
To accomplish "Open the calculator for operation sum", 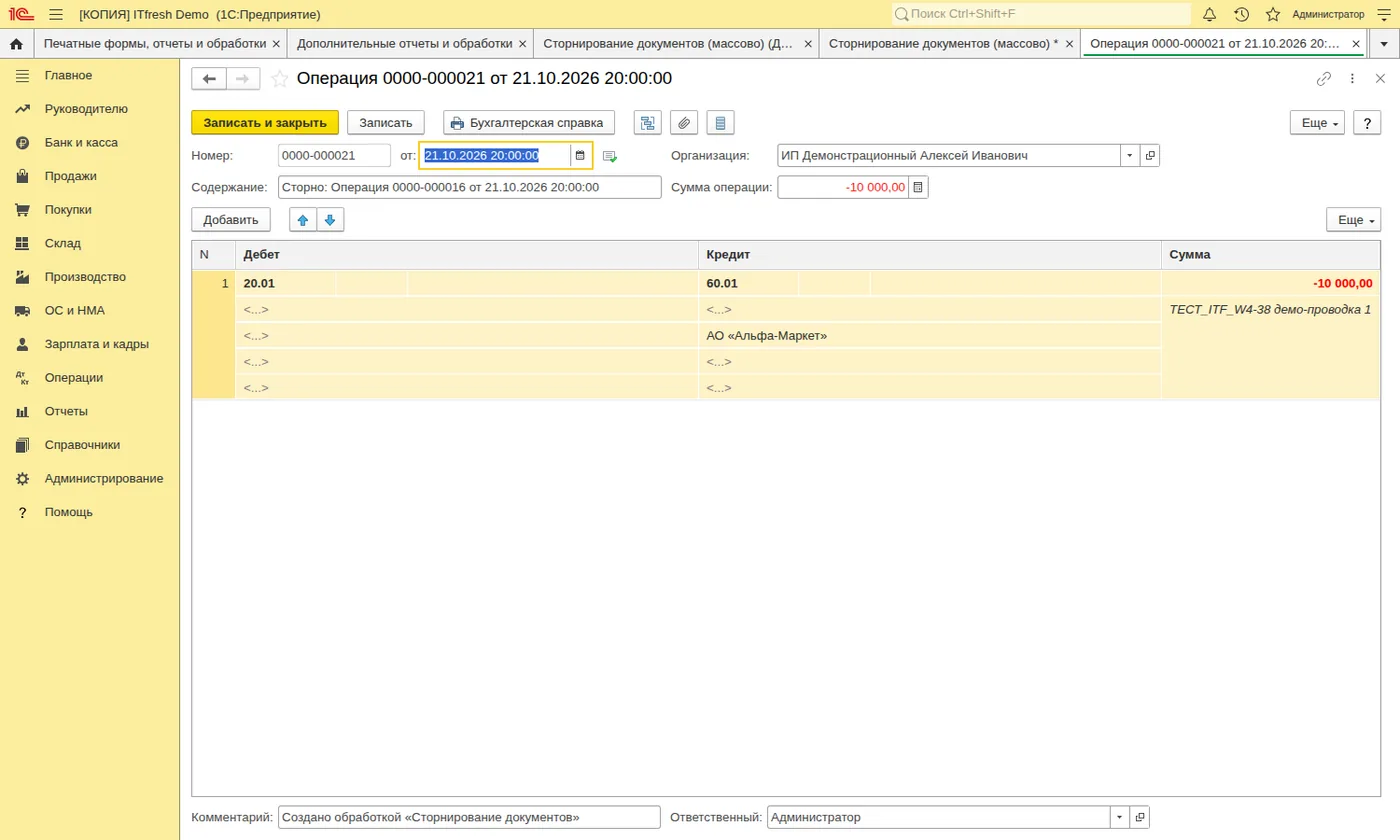I will click(x=918, y=187).
